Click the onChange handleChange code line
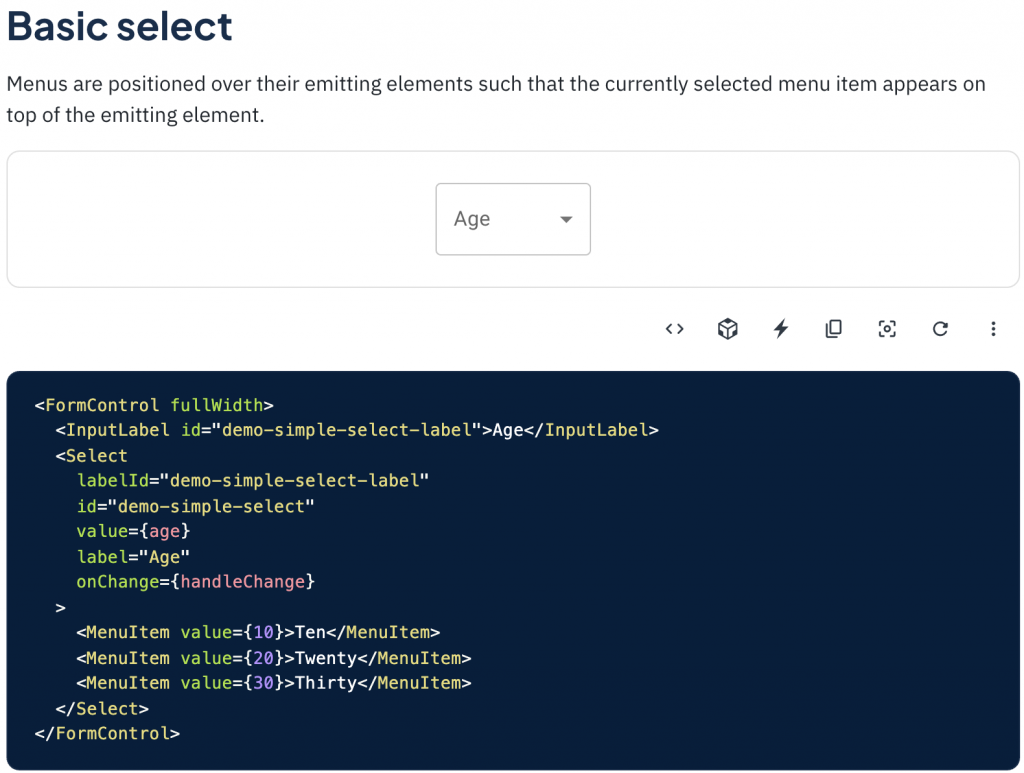The image size is (1024, 773). click(x=196, y=581)
